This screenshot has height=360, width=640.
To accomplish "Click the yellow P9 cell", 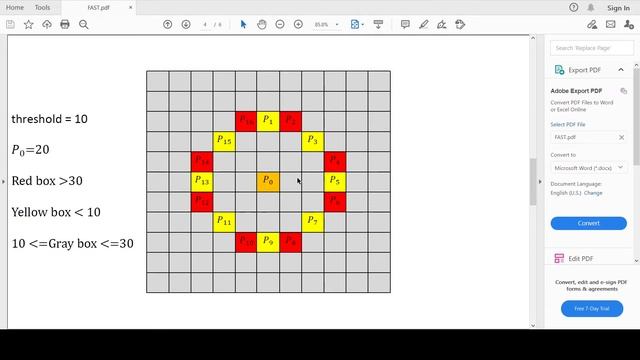I will point(268,242).
